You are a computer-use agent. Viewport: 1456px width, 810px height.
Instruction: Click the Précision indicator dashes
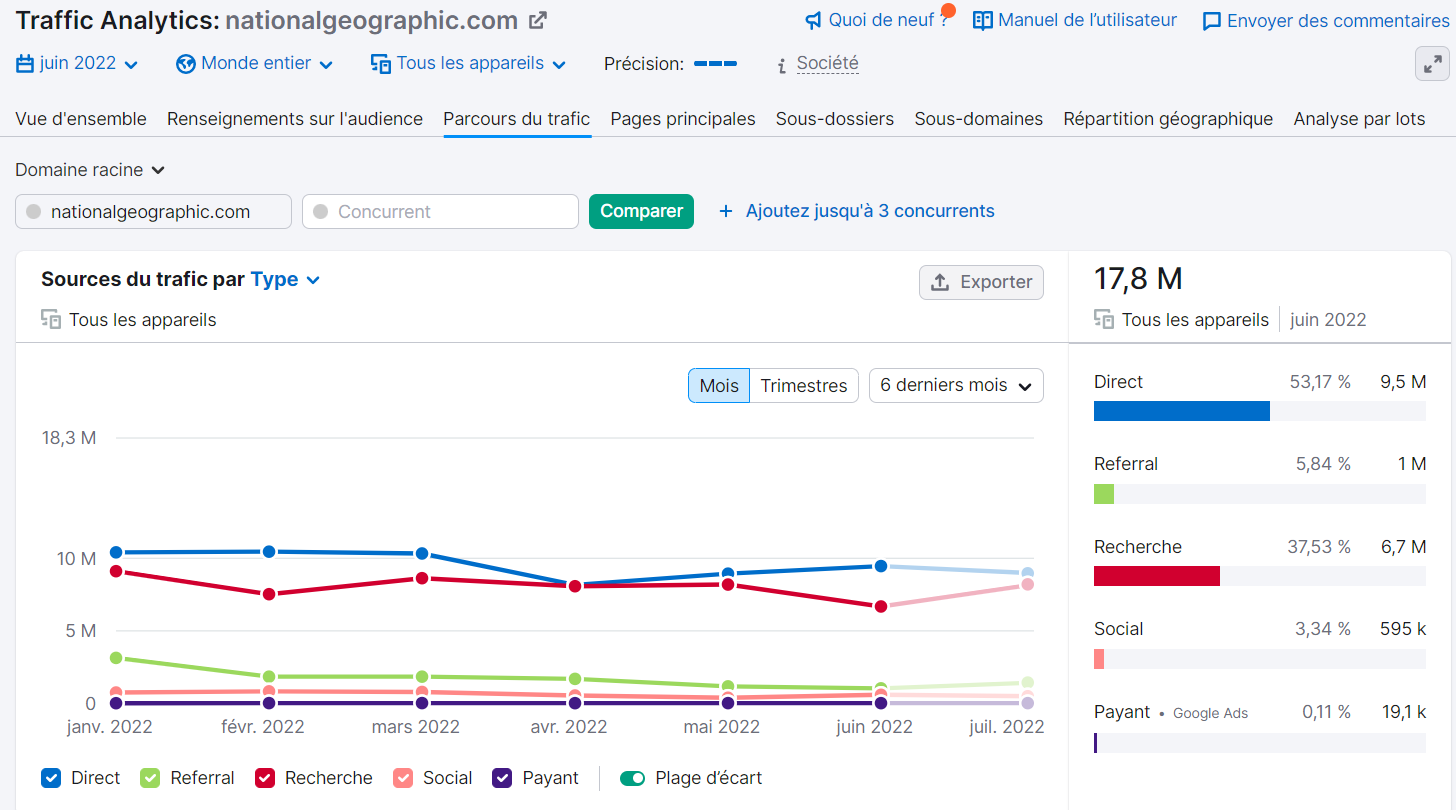pos(715,64)
